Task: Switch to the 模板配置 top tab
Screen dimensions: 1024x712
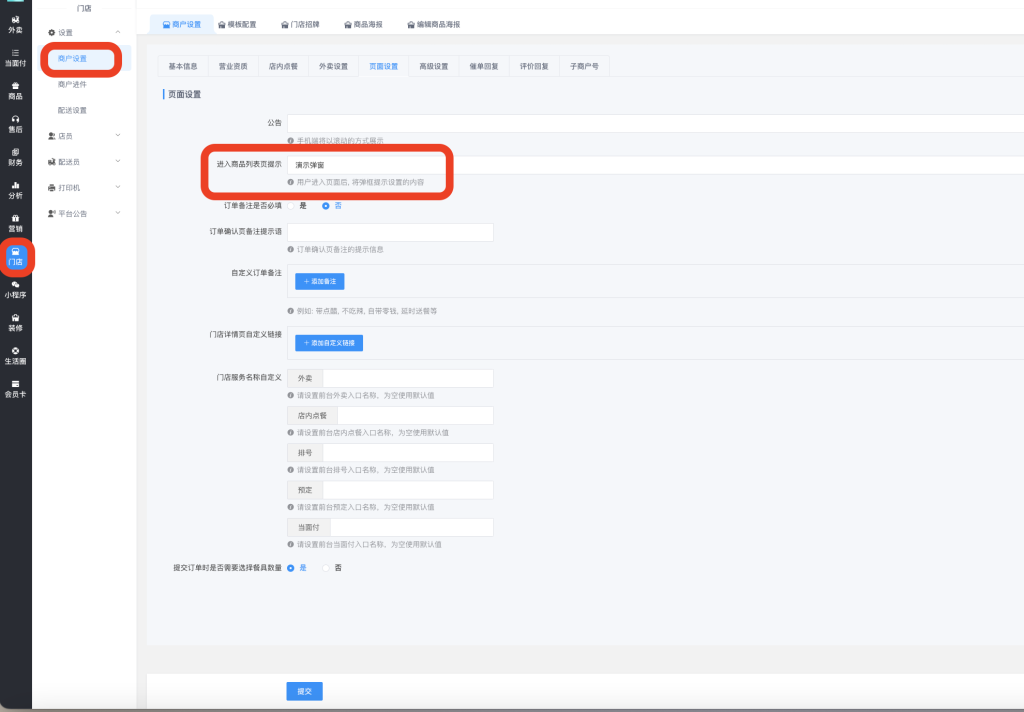Action: (237, 24)
